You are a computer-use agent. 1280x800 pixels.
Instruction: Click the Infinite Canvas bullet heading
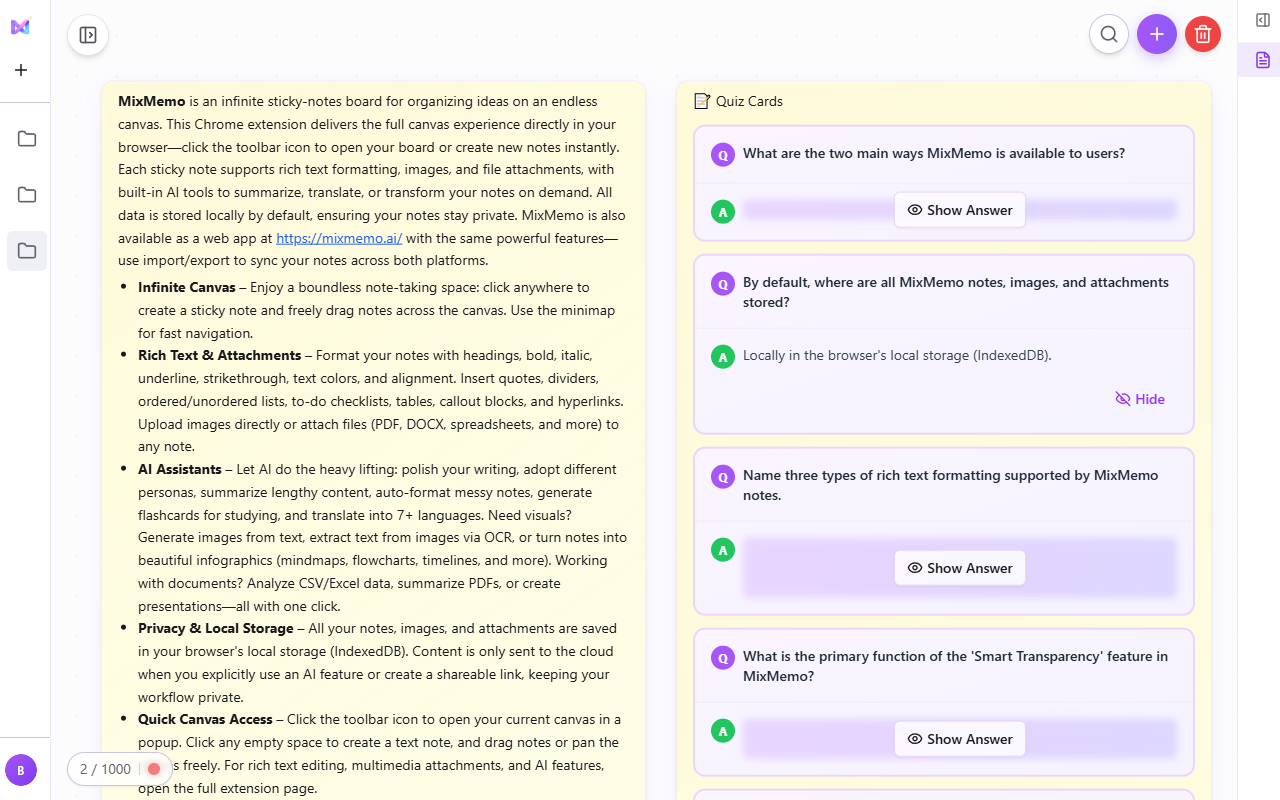pyautogui.click(x=187, y=287)
